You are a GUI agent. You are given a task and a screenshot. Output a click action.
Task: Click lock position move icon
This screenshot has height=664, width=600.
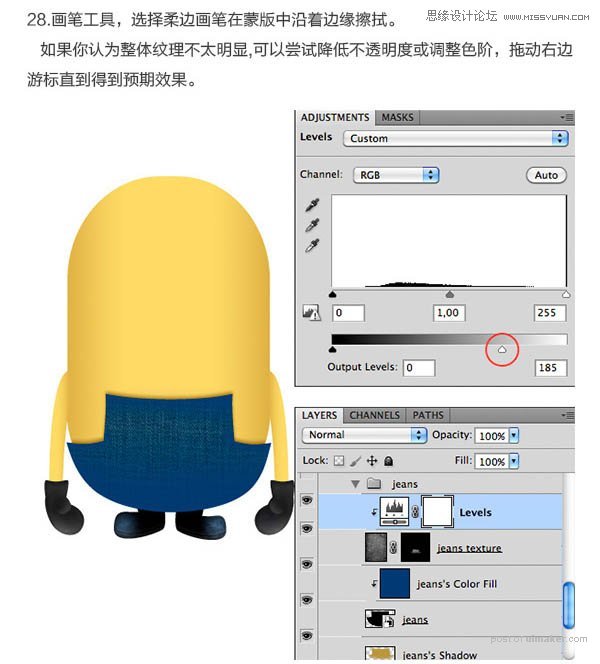tap(372, 461)
